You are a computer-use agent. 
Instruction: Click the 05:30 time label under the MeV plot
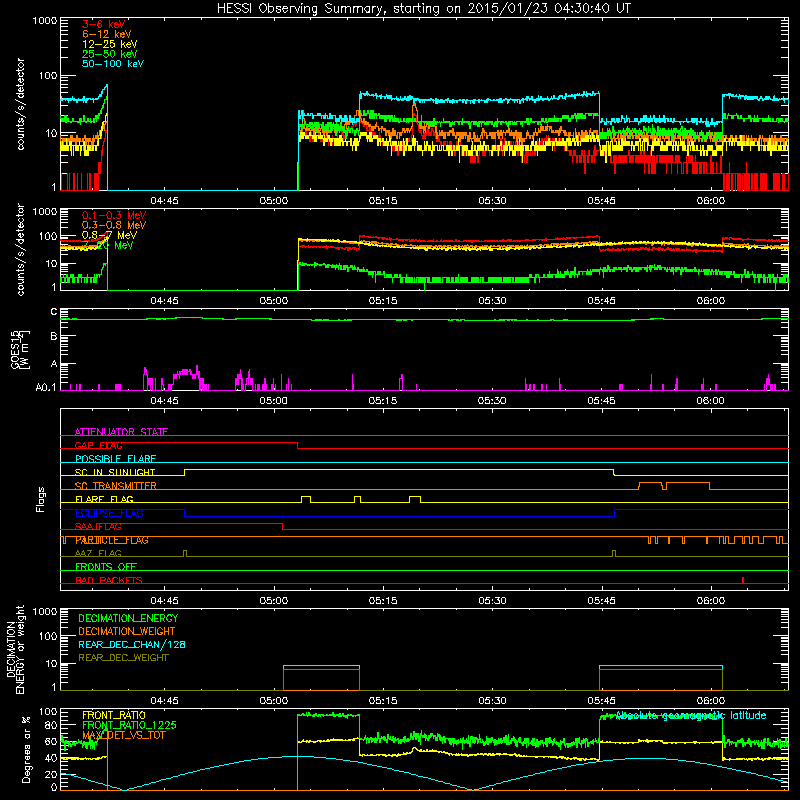pyautogui.click(x=492, y=301)
